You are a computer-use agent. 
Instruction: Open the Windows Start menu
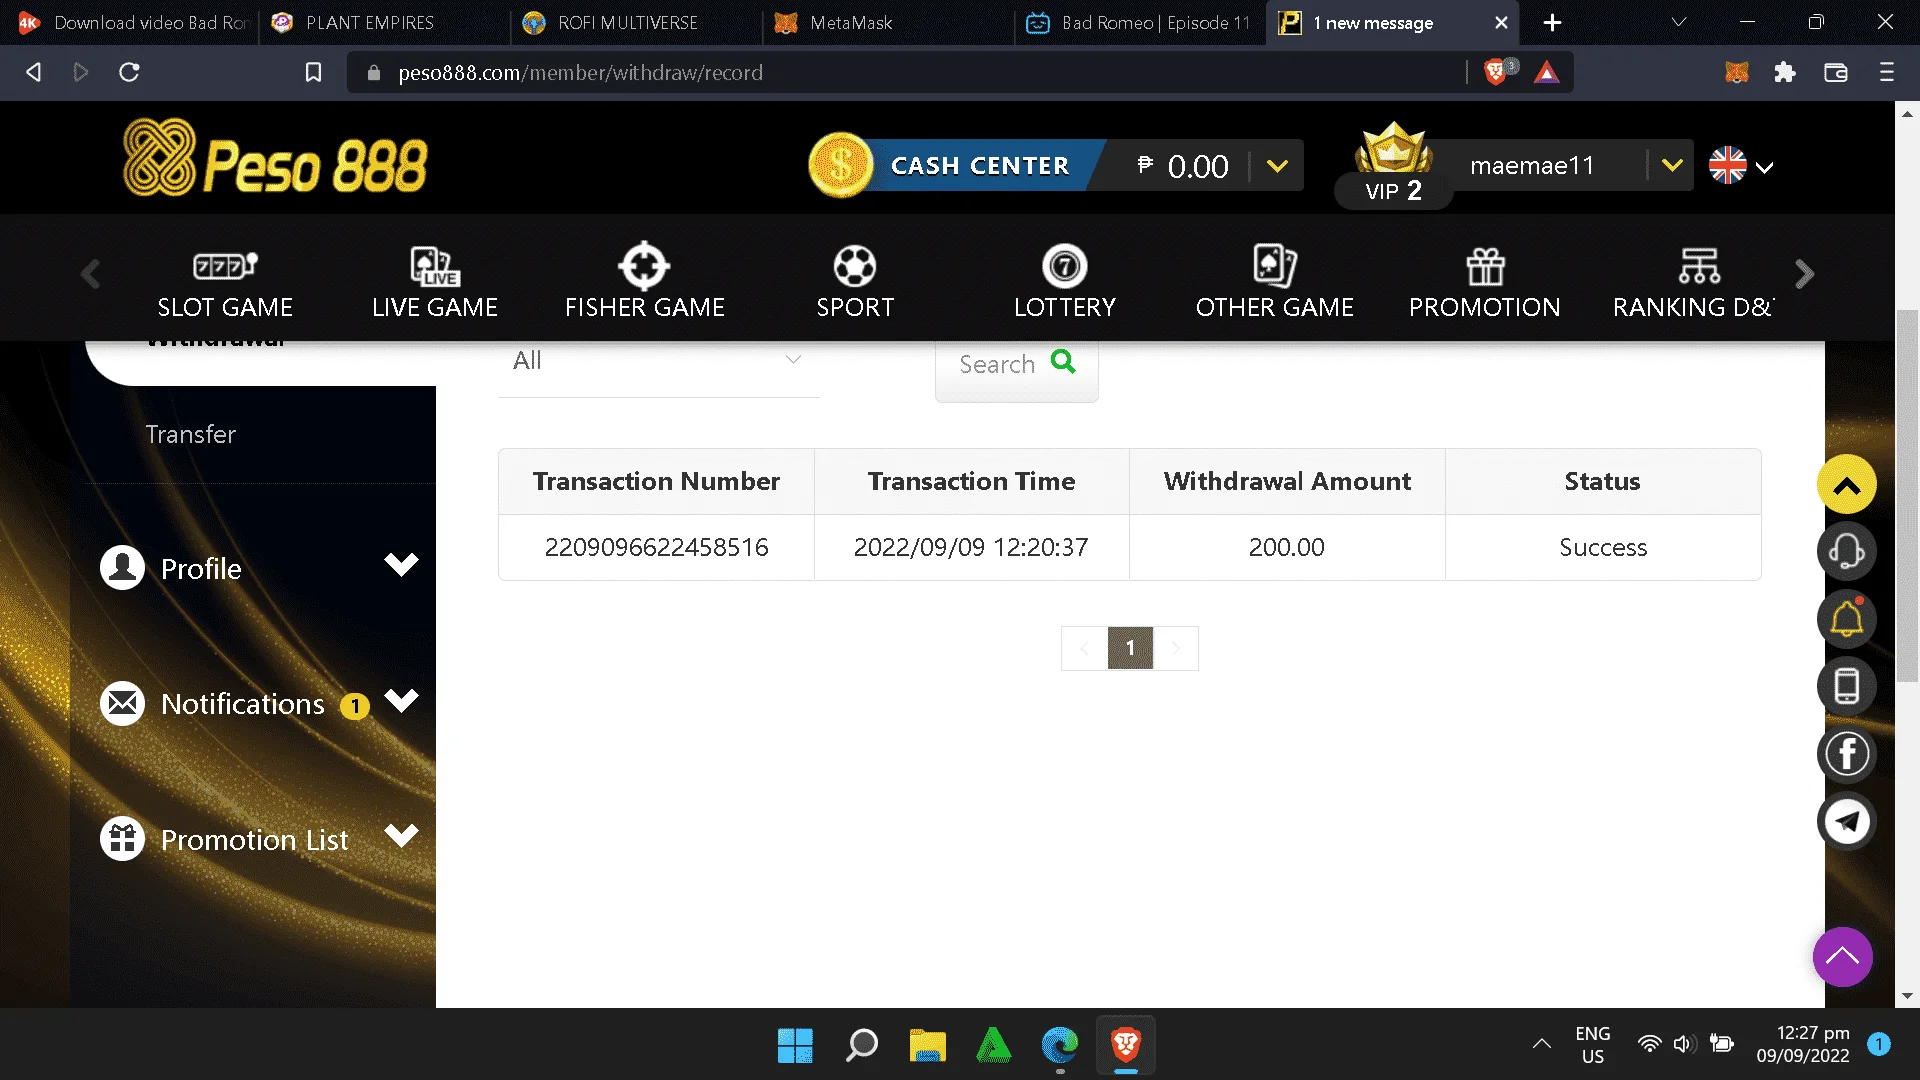(795, 1045)
